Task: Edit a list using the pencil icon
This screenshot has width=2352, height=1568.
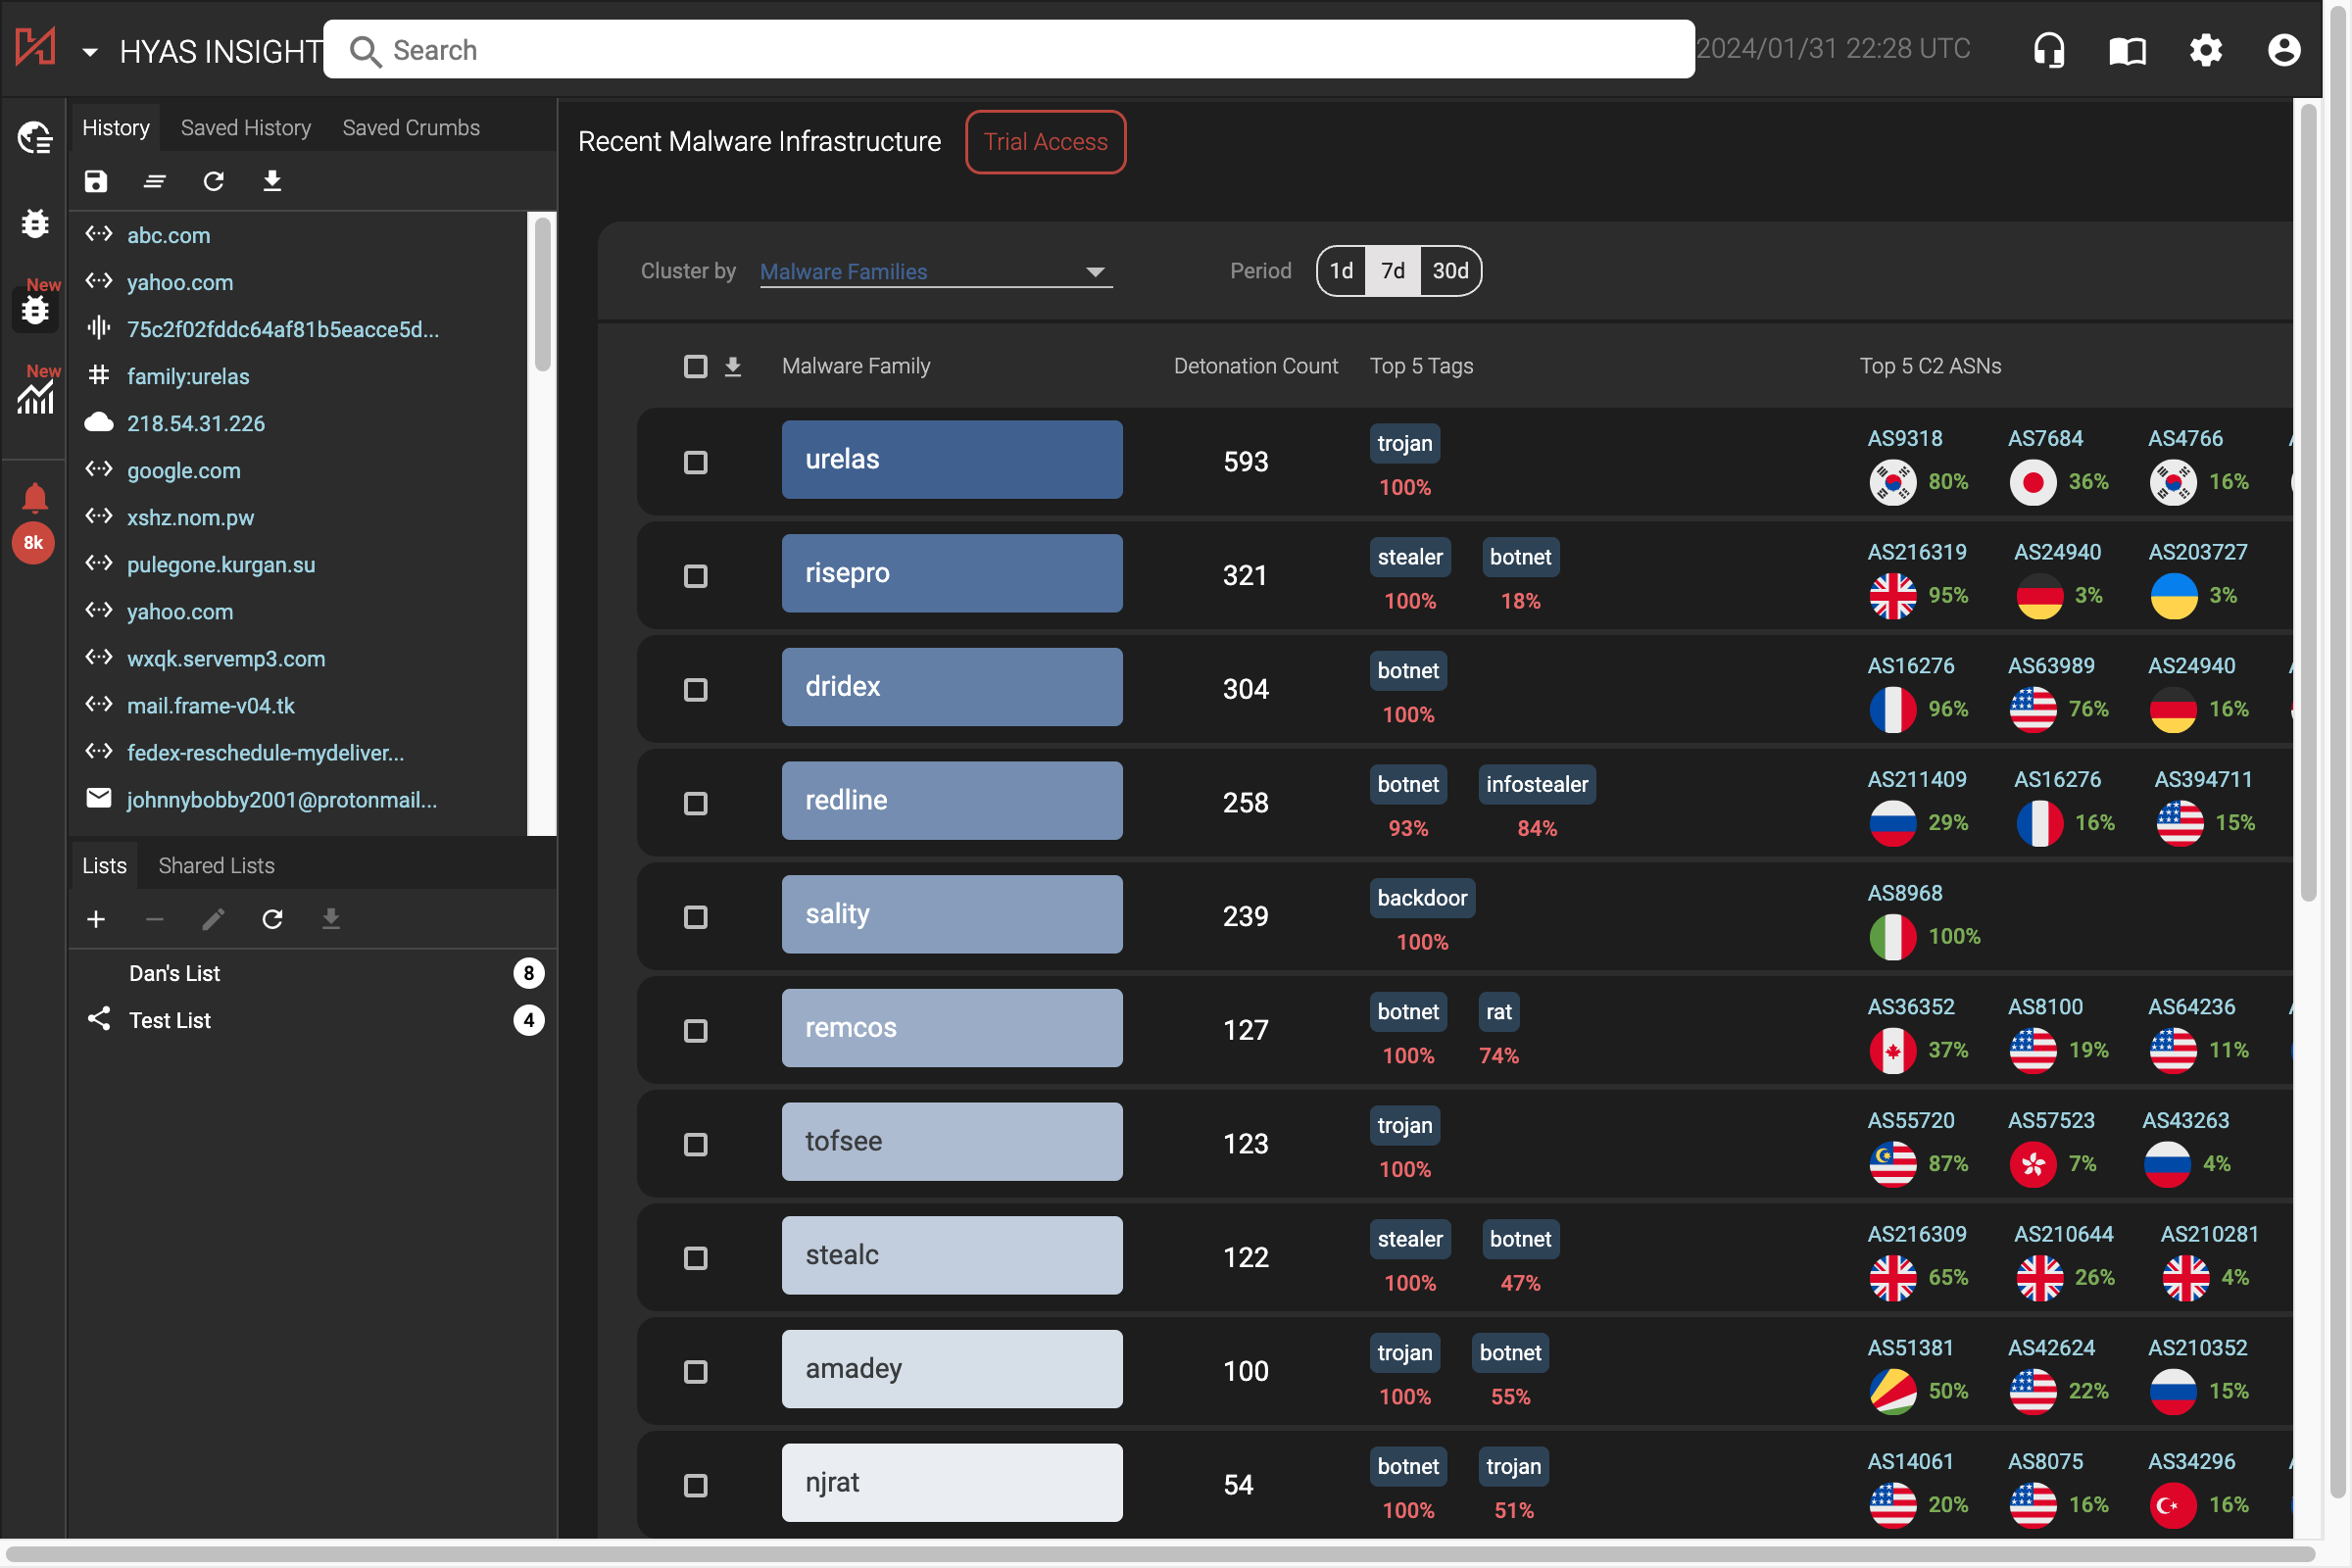Action: tap(213, 919)
